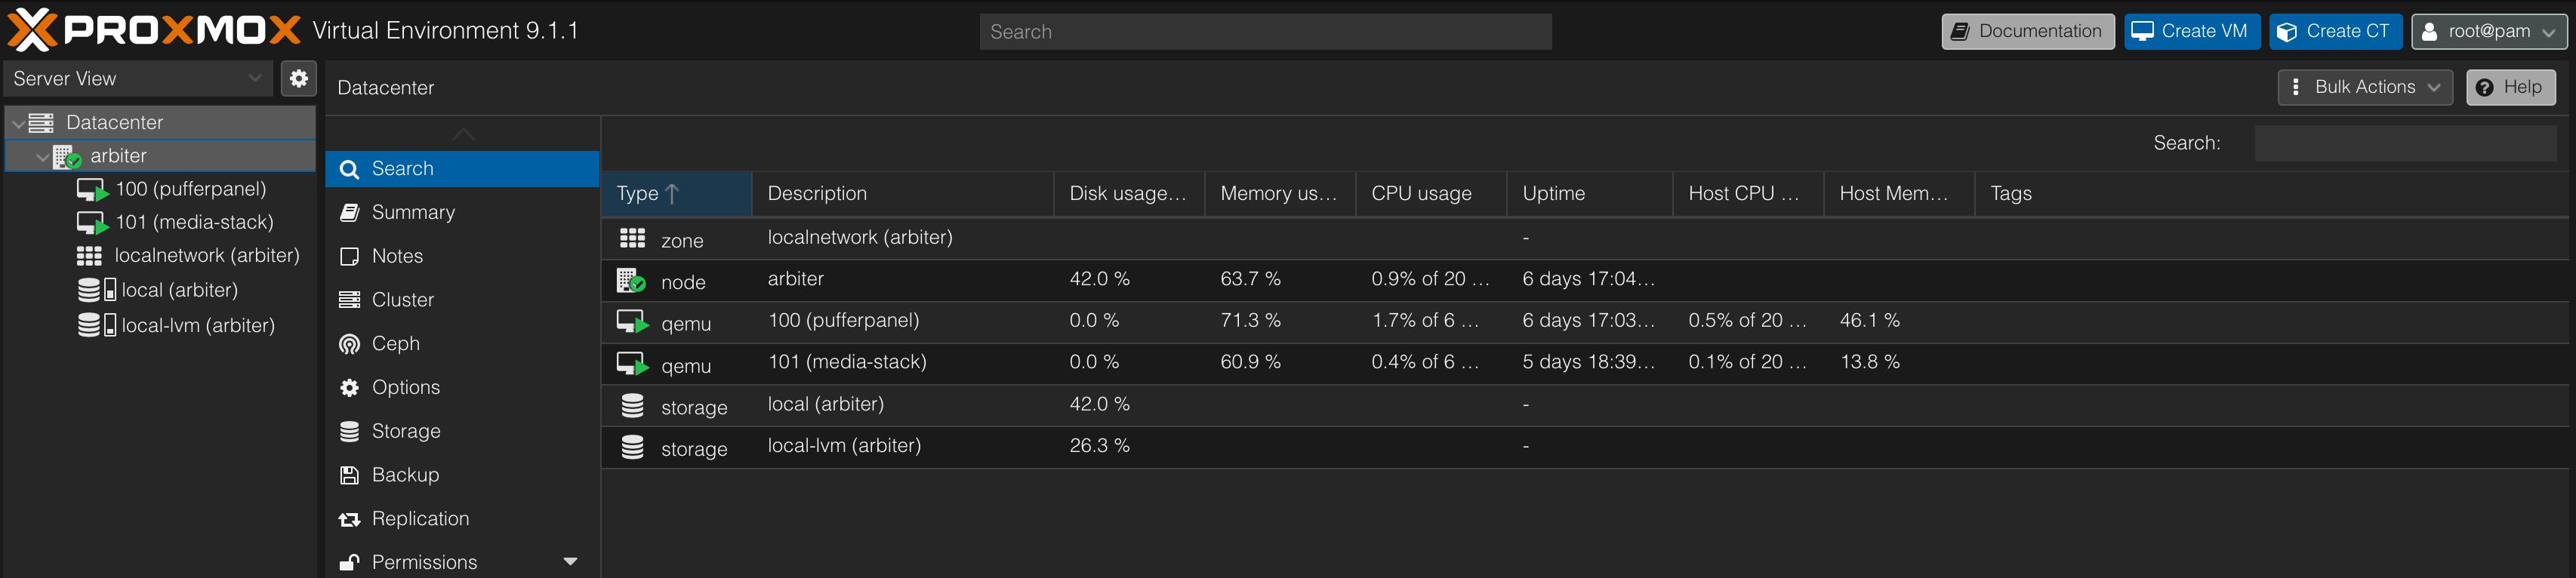Click the Replication arrows icon

coord(349,519)
